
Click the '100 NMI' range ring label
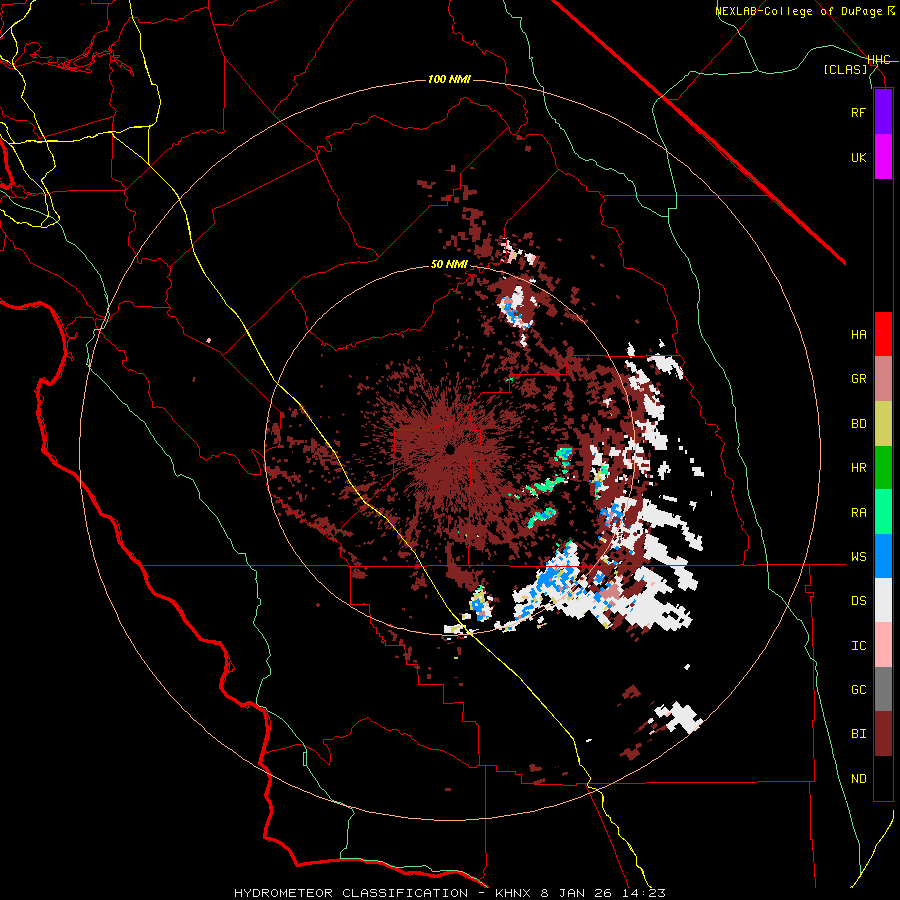pyautogui.click(x=449, y=79)
